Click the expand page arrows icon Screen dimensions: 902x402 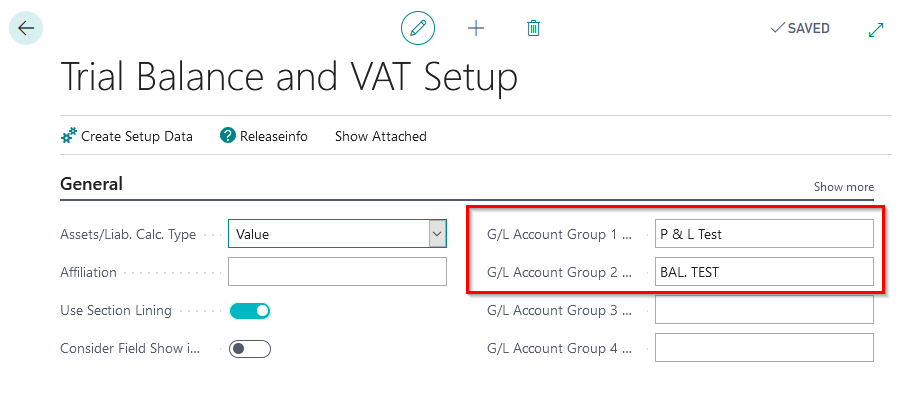[876, 29]
